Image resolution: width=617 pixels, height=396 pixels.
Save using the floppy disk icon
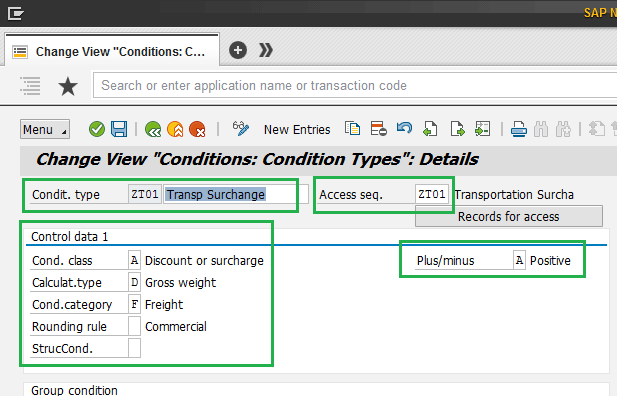tap(119, 129)
